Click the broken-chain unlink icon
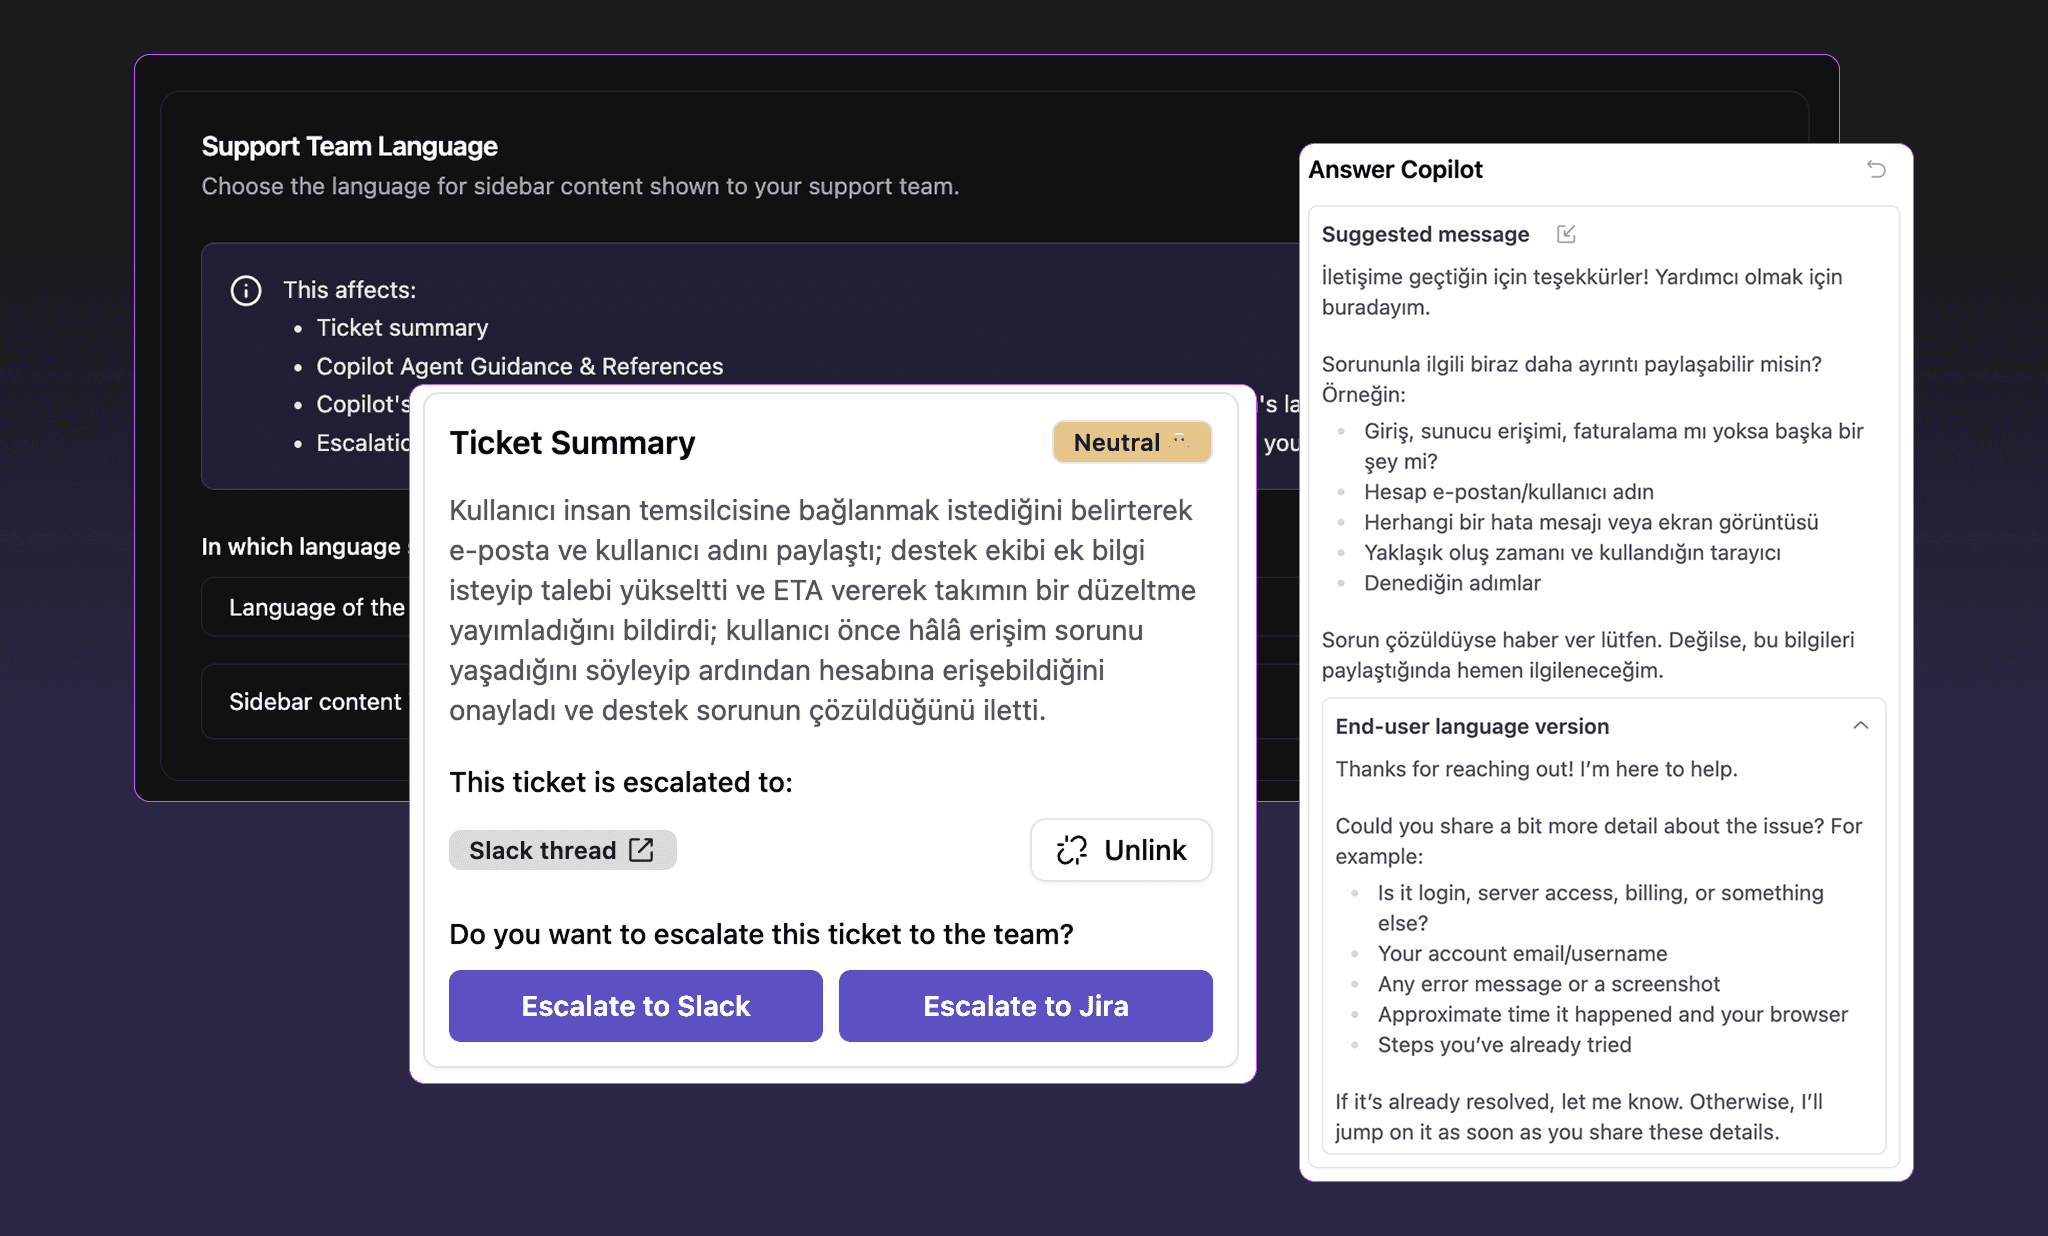This screenshot has width=2048, height=1236. pyautogui.click(x=1070, y=849)
